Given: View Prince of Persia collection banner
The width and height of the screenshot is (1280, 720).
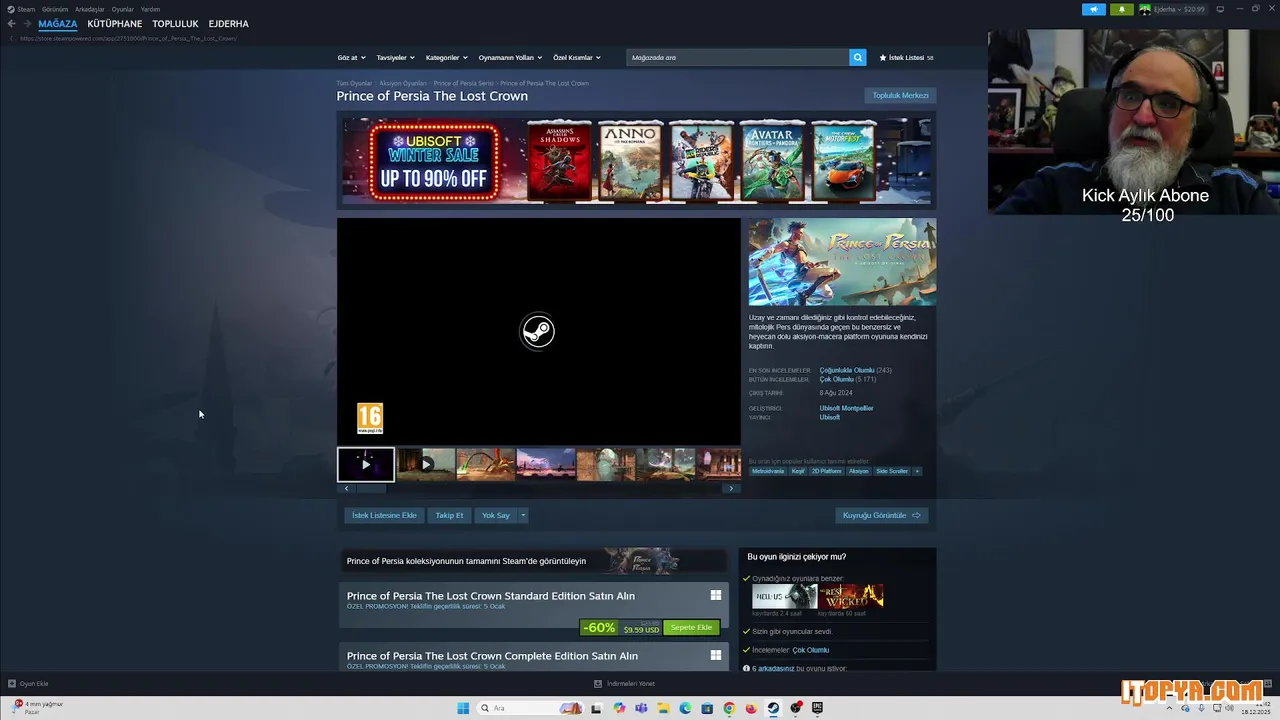Looking at the screenshot, I should 533,561.
